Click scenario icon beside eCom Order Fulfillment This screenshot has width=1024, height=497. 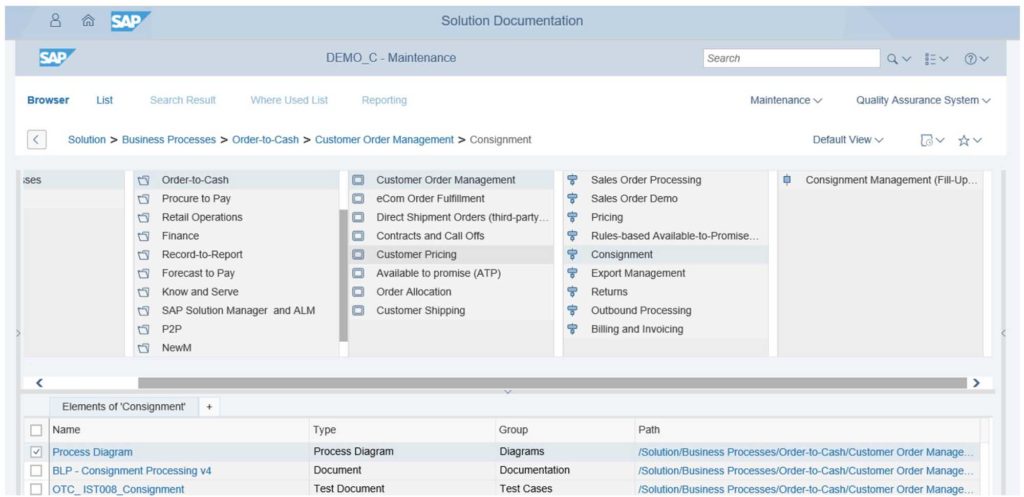(358, 199)
